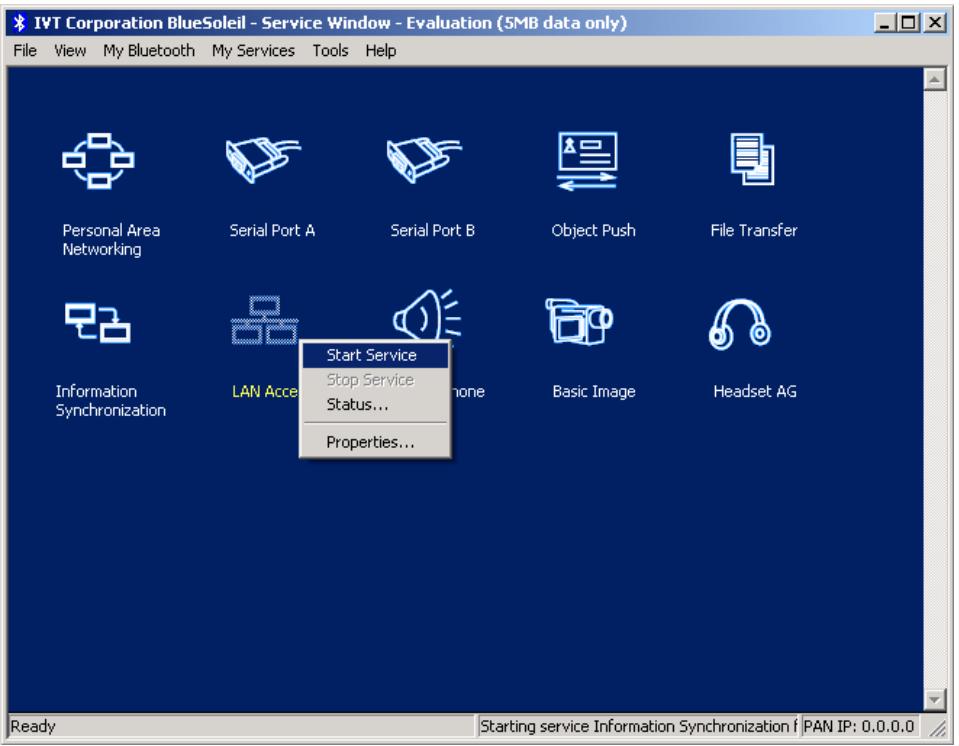Click the scrollbar up arrow
The image size is (959, 746).
pos(935,79)
